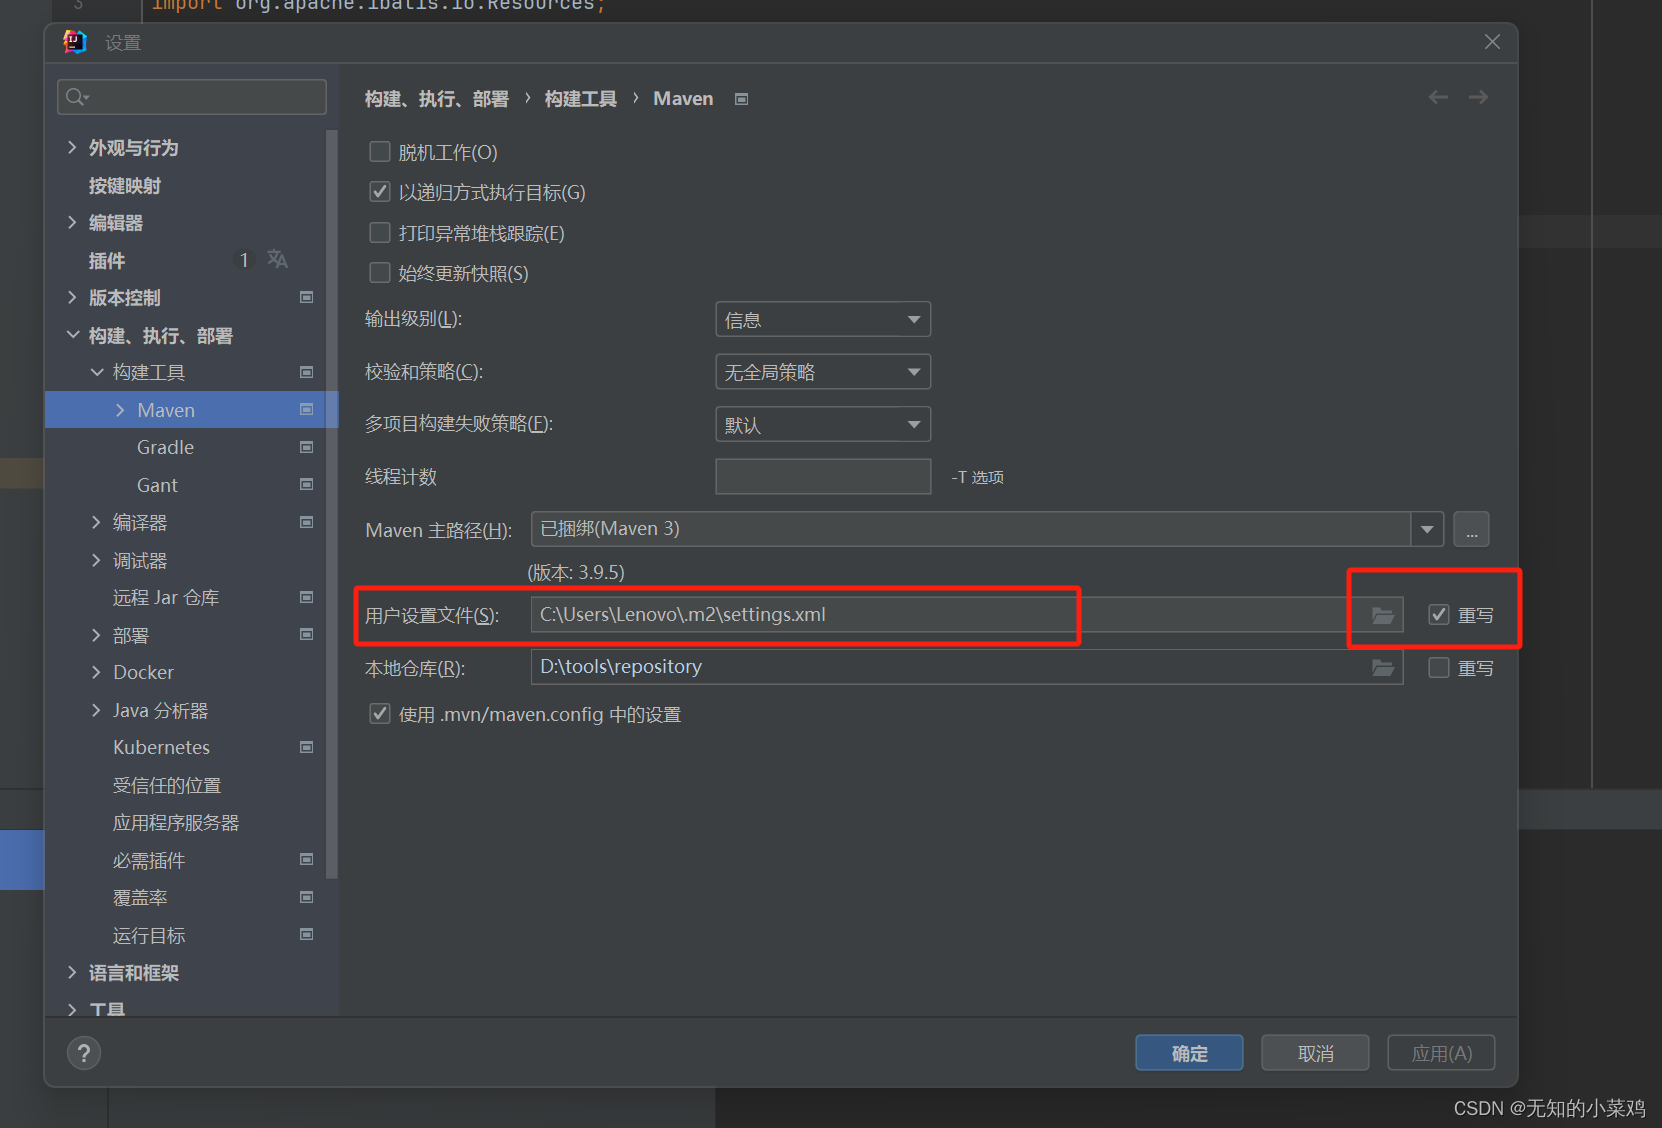
Task: Open help with the question mark button
Action: [x=84, y=1053]
